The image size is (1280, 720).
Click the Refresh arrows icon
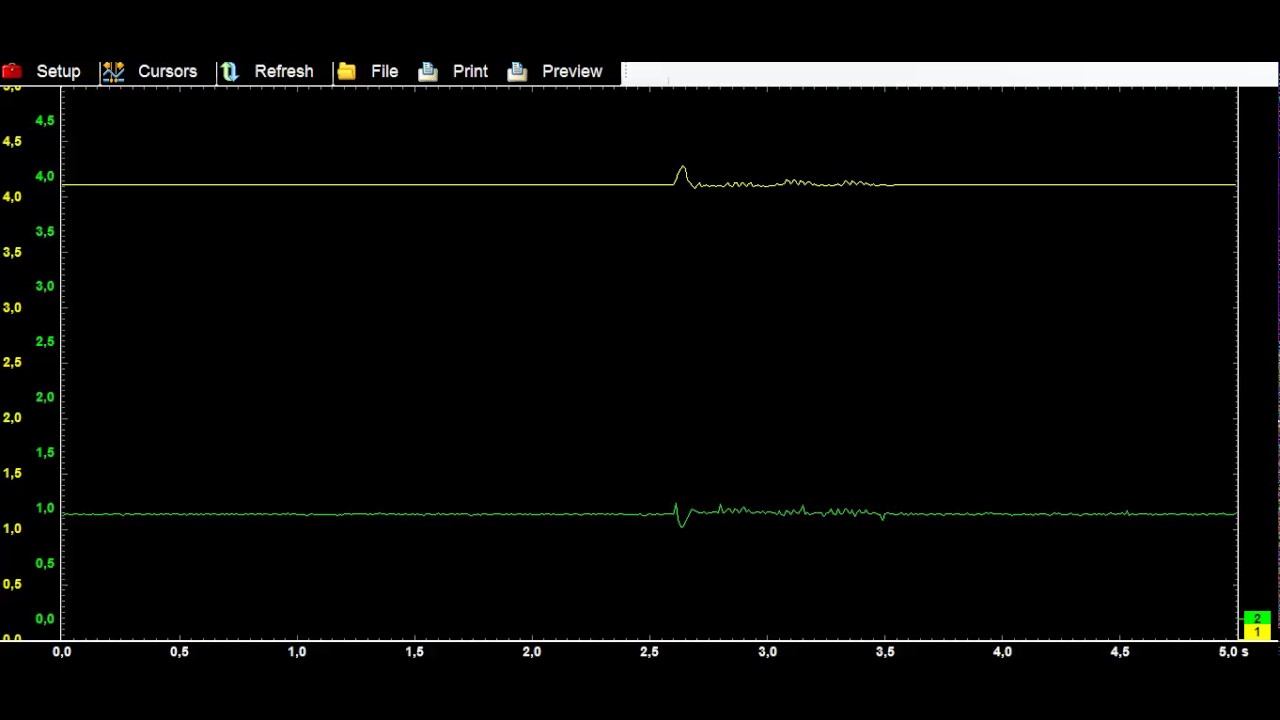point(230,71)
